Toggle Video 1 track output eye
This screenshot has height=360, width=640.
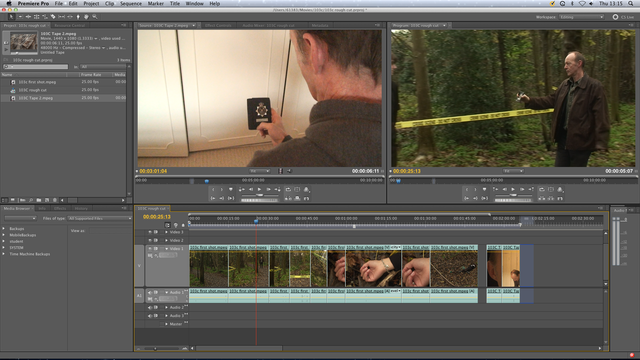[150, 249]
